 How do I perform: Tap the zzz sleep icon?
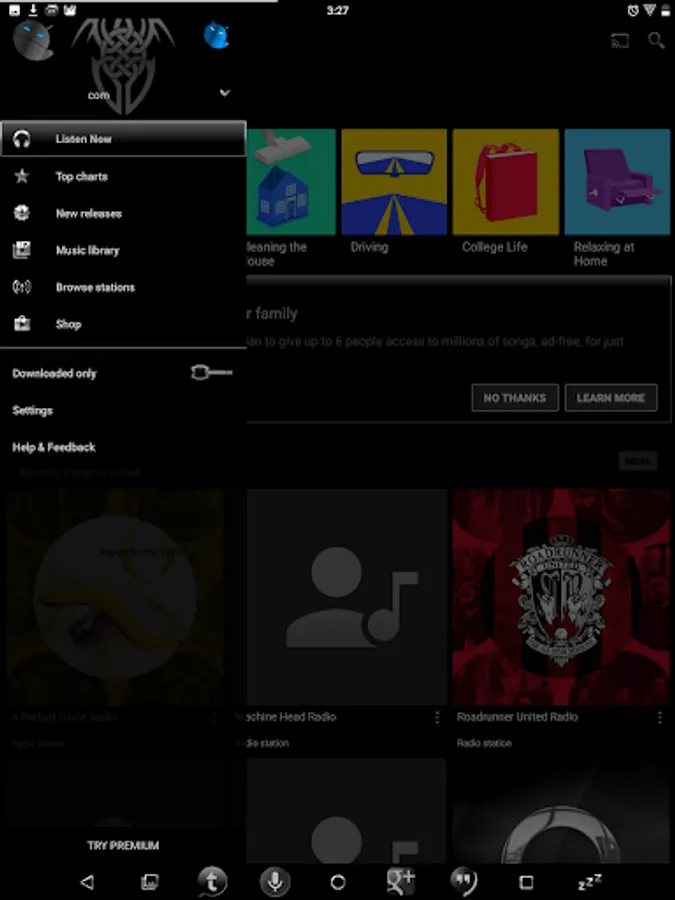tap(589, 882)
